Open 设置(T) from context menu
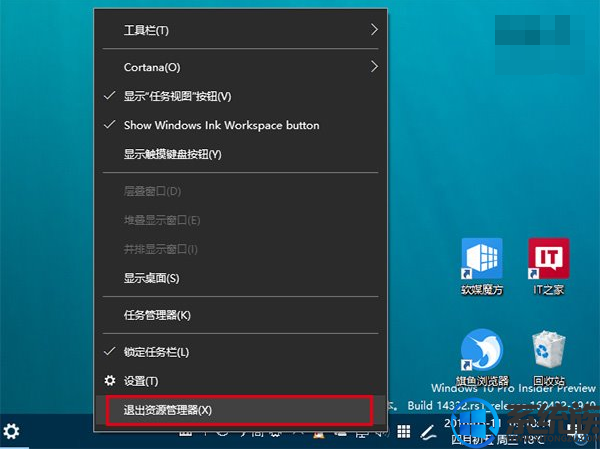The height and width of the screenshot is (451, 600). click(x=241, y=381)
